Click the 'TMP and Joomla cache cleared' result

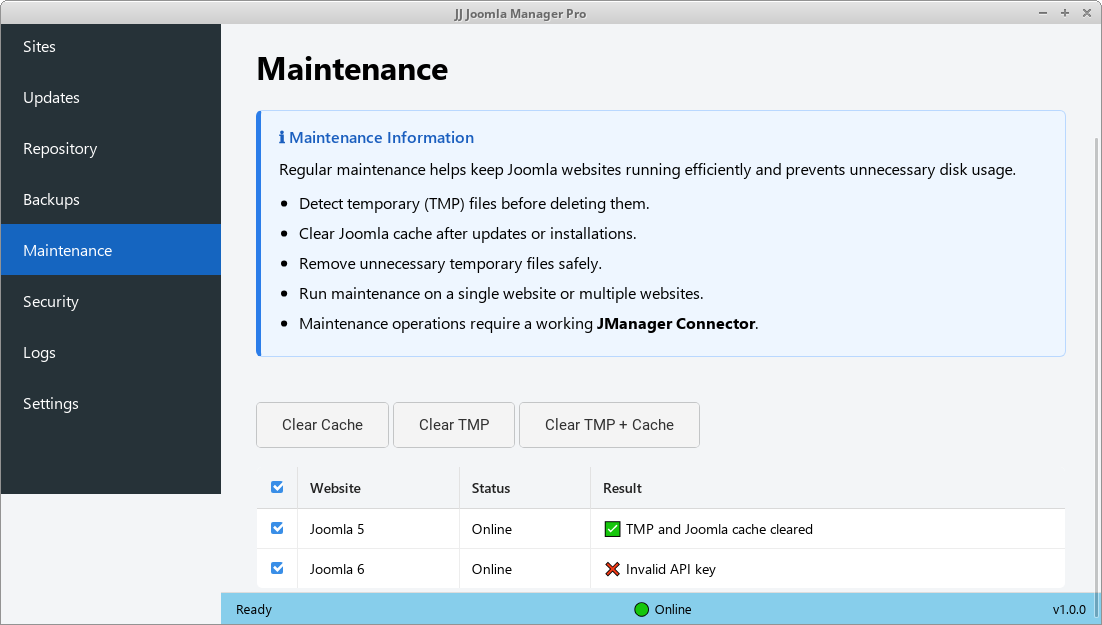coord(719,529)
